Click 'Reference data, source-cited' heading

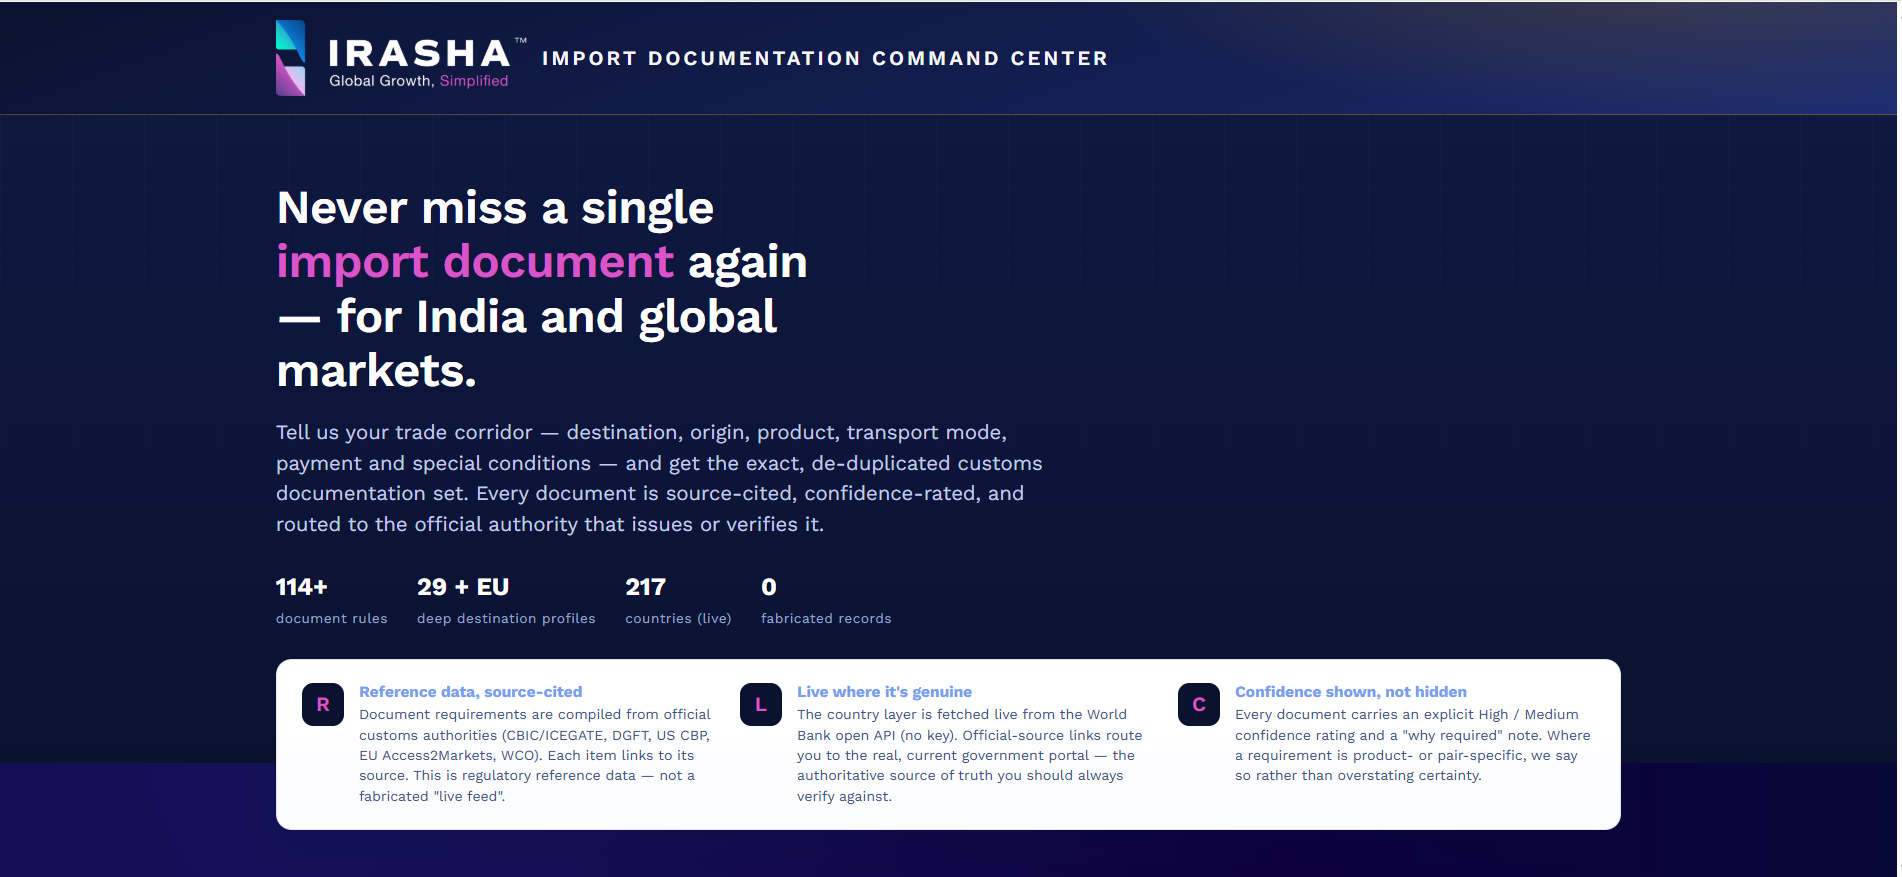point(470,692)
